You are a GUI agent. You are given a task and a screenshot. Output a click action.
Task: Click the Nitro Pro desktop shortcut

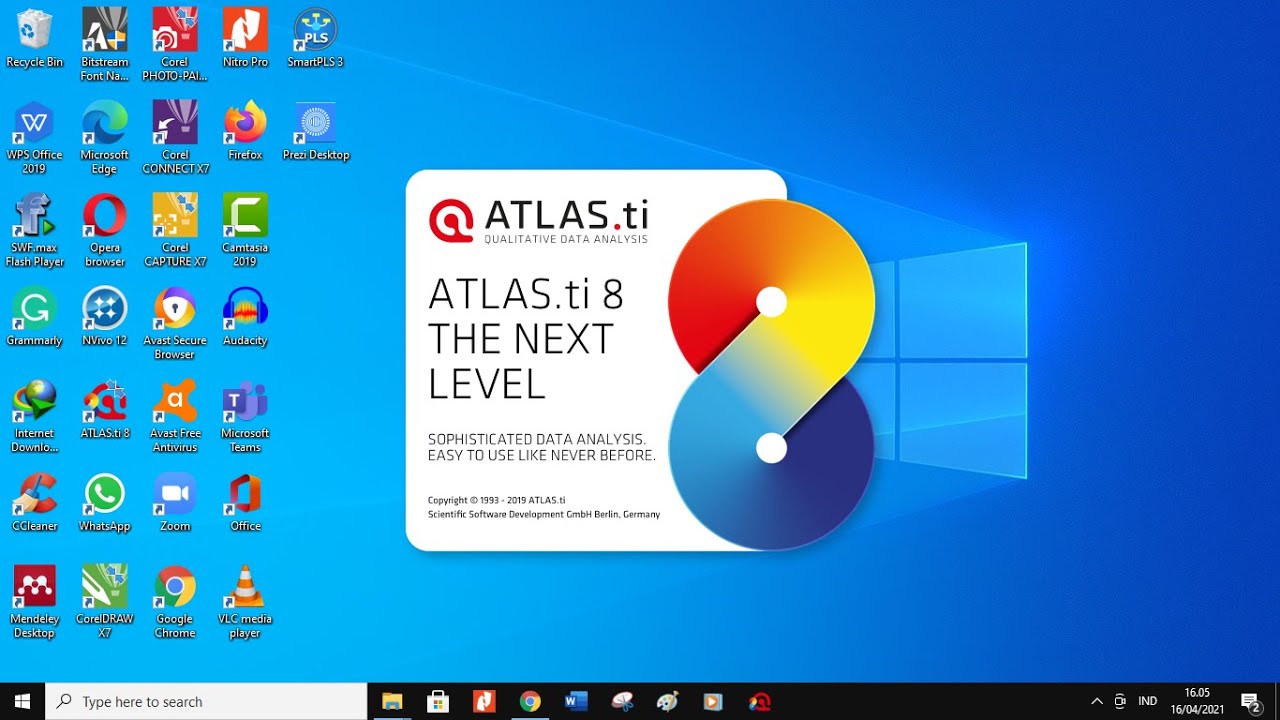(245, 38)
